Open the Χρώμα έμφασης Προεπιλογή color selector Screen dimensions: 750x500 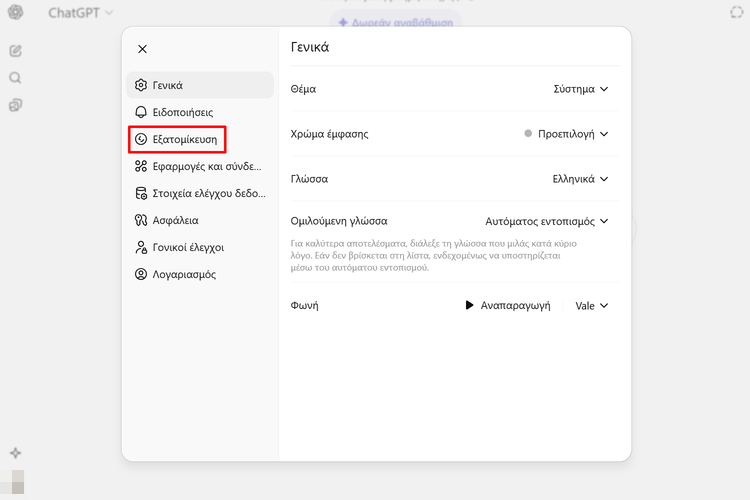point(566,134)
